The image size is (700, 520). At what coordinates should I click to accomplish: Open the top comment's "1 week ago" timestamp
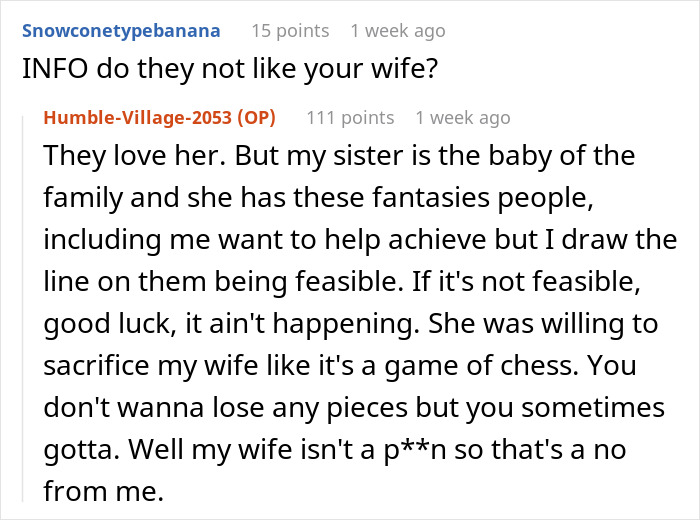point(398,30)
